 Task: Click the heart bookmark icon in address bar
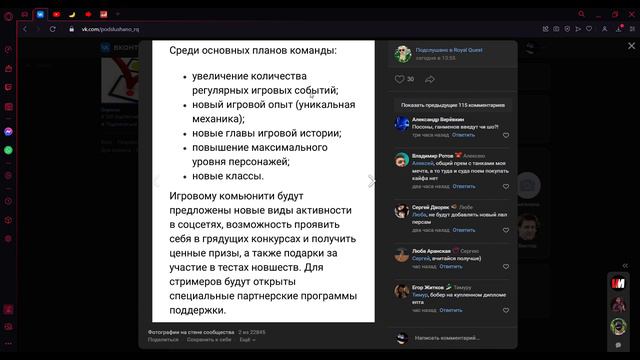pos(589,29)
